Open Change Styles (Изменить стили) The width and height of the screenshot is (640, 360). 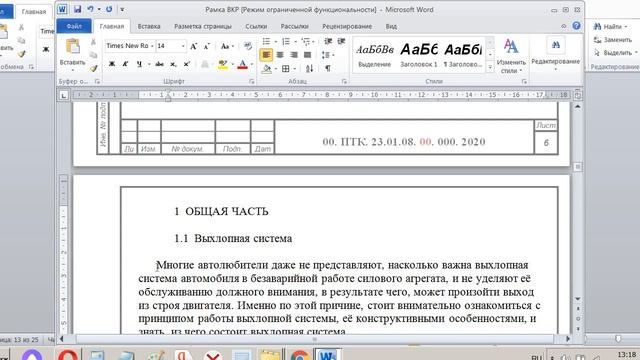pos(511,56)
